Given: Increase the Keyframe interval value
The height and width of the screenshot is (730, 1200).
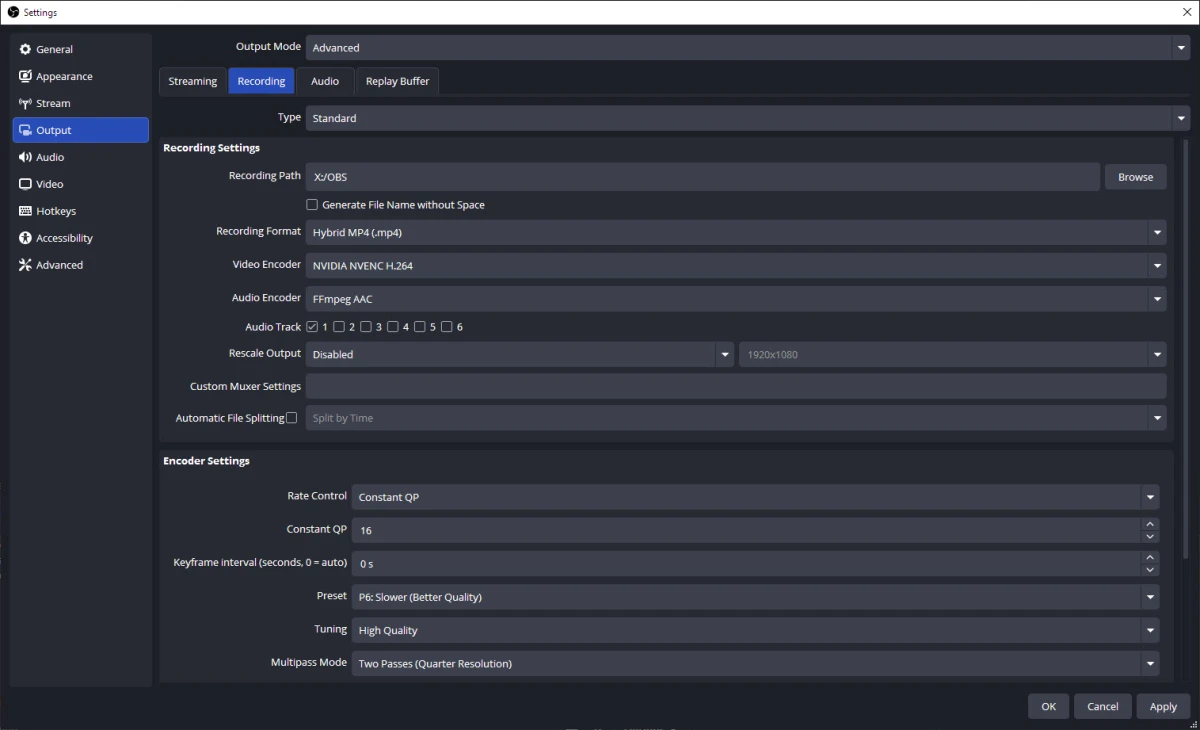Looking at the screenshot, I should (x=1150, y=557).
